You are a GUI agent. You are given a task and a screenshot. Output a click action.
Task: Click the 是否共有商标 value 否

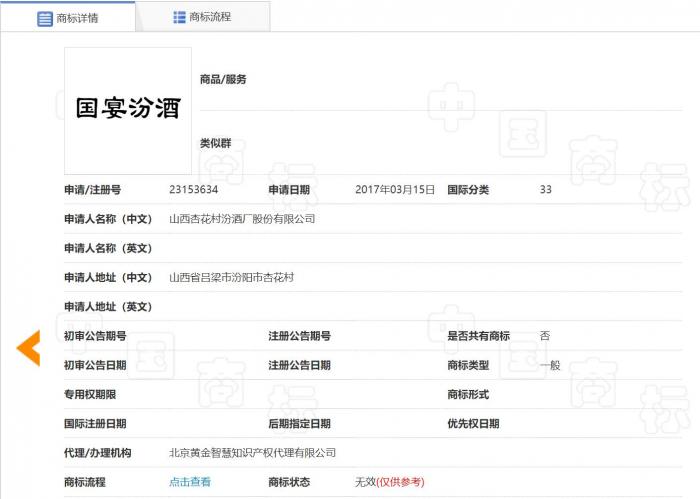545,336
